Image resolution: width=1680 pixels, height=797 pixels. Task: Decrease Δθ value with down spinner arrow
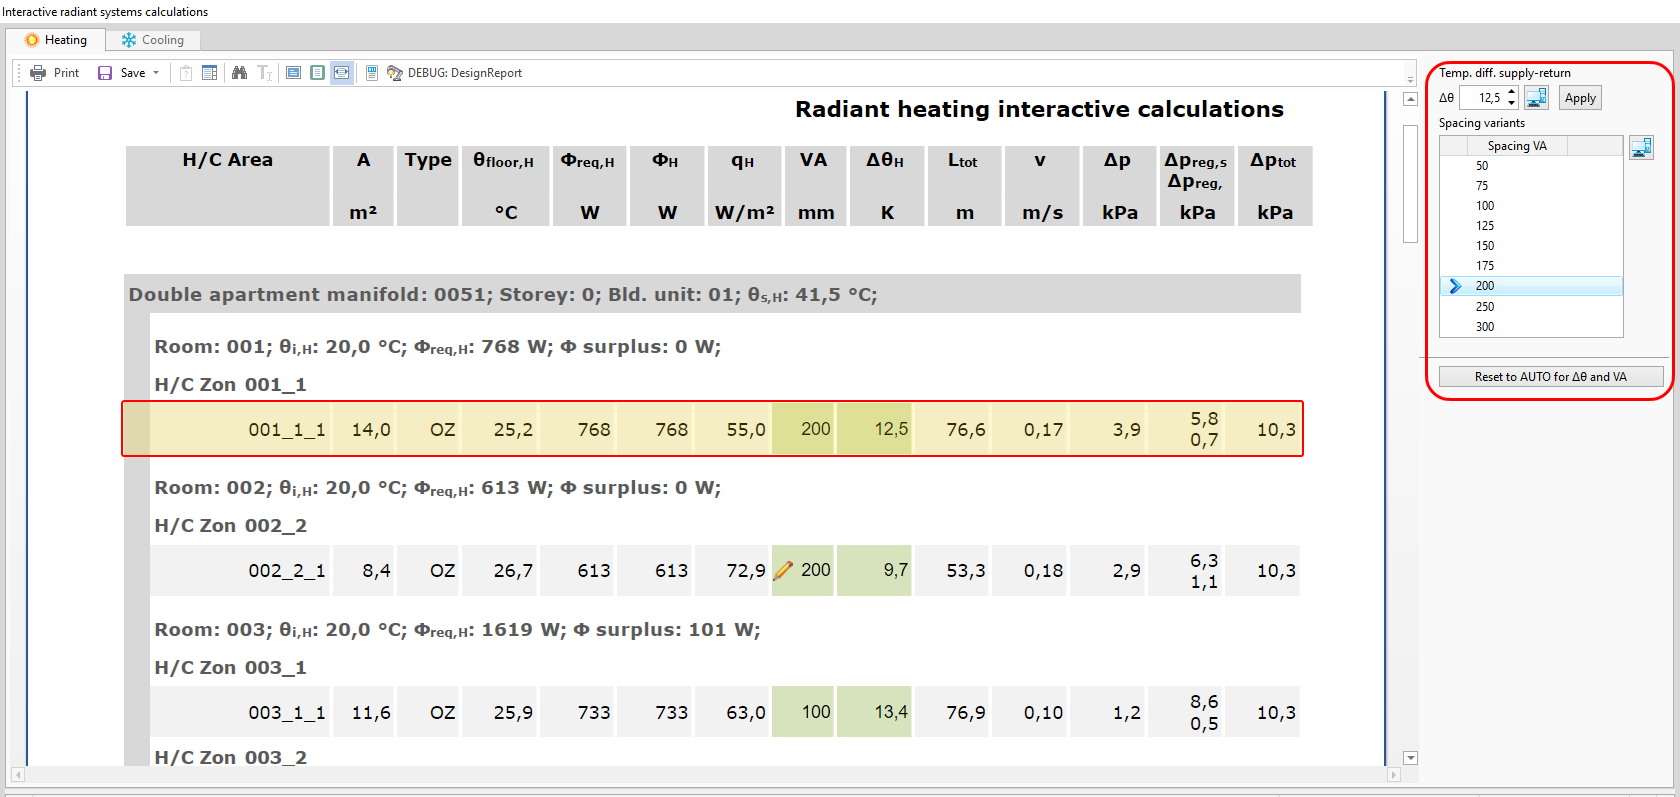pos(1511,103)
